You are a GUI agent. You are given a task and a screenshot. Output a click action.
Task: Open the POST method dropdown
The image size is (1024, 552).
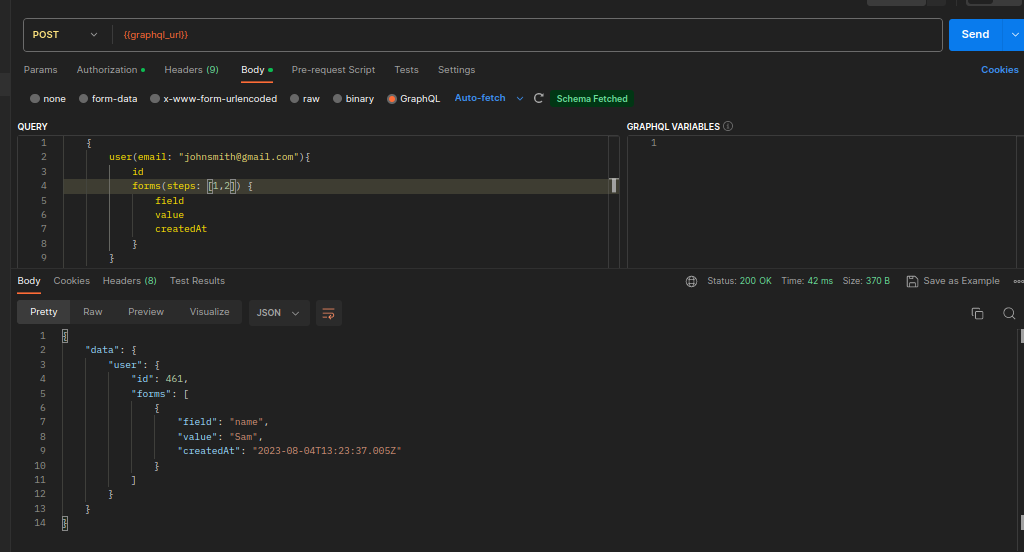click(65, 35)
